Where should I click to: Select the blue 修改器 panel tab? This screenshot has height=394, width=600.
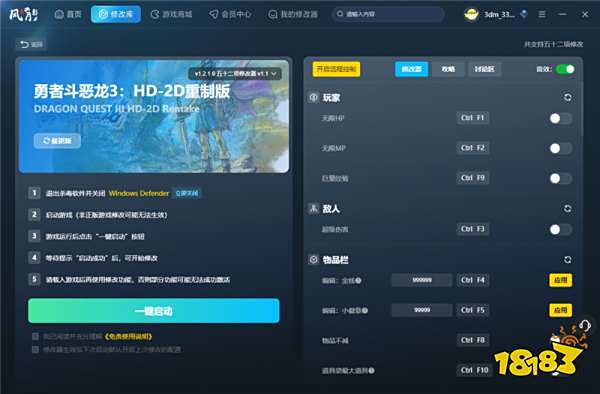[x=411, y=69]
